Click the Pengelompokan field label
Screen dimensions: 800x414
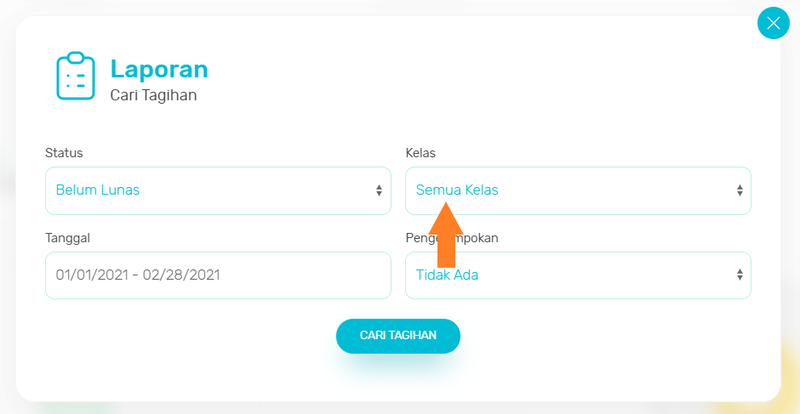452,238
